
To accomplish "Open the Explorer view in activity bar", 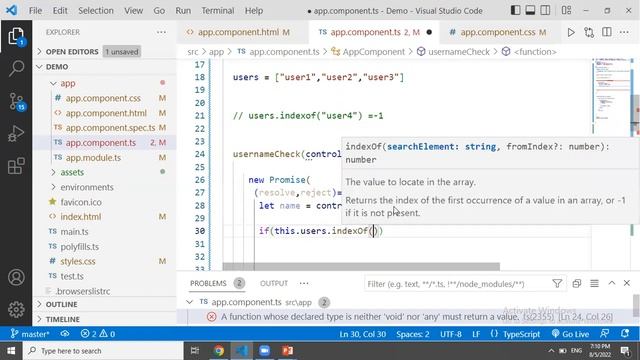I will [x=16, y=37].
